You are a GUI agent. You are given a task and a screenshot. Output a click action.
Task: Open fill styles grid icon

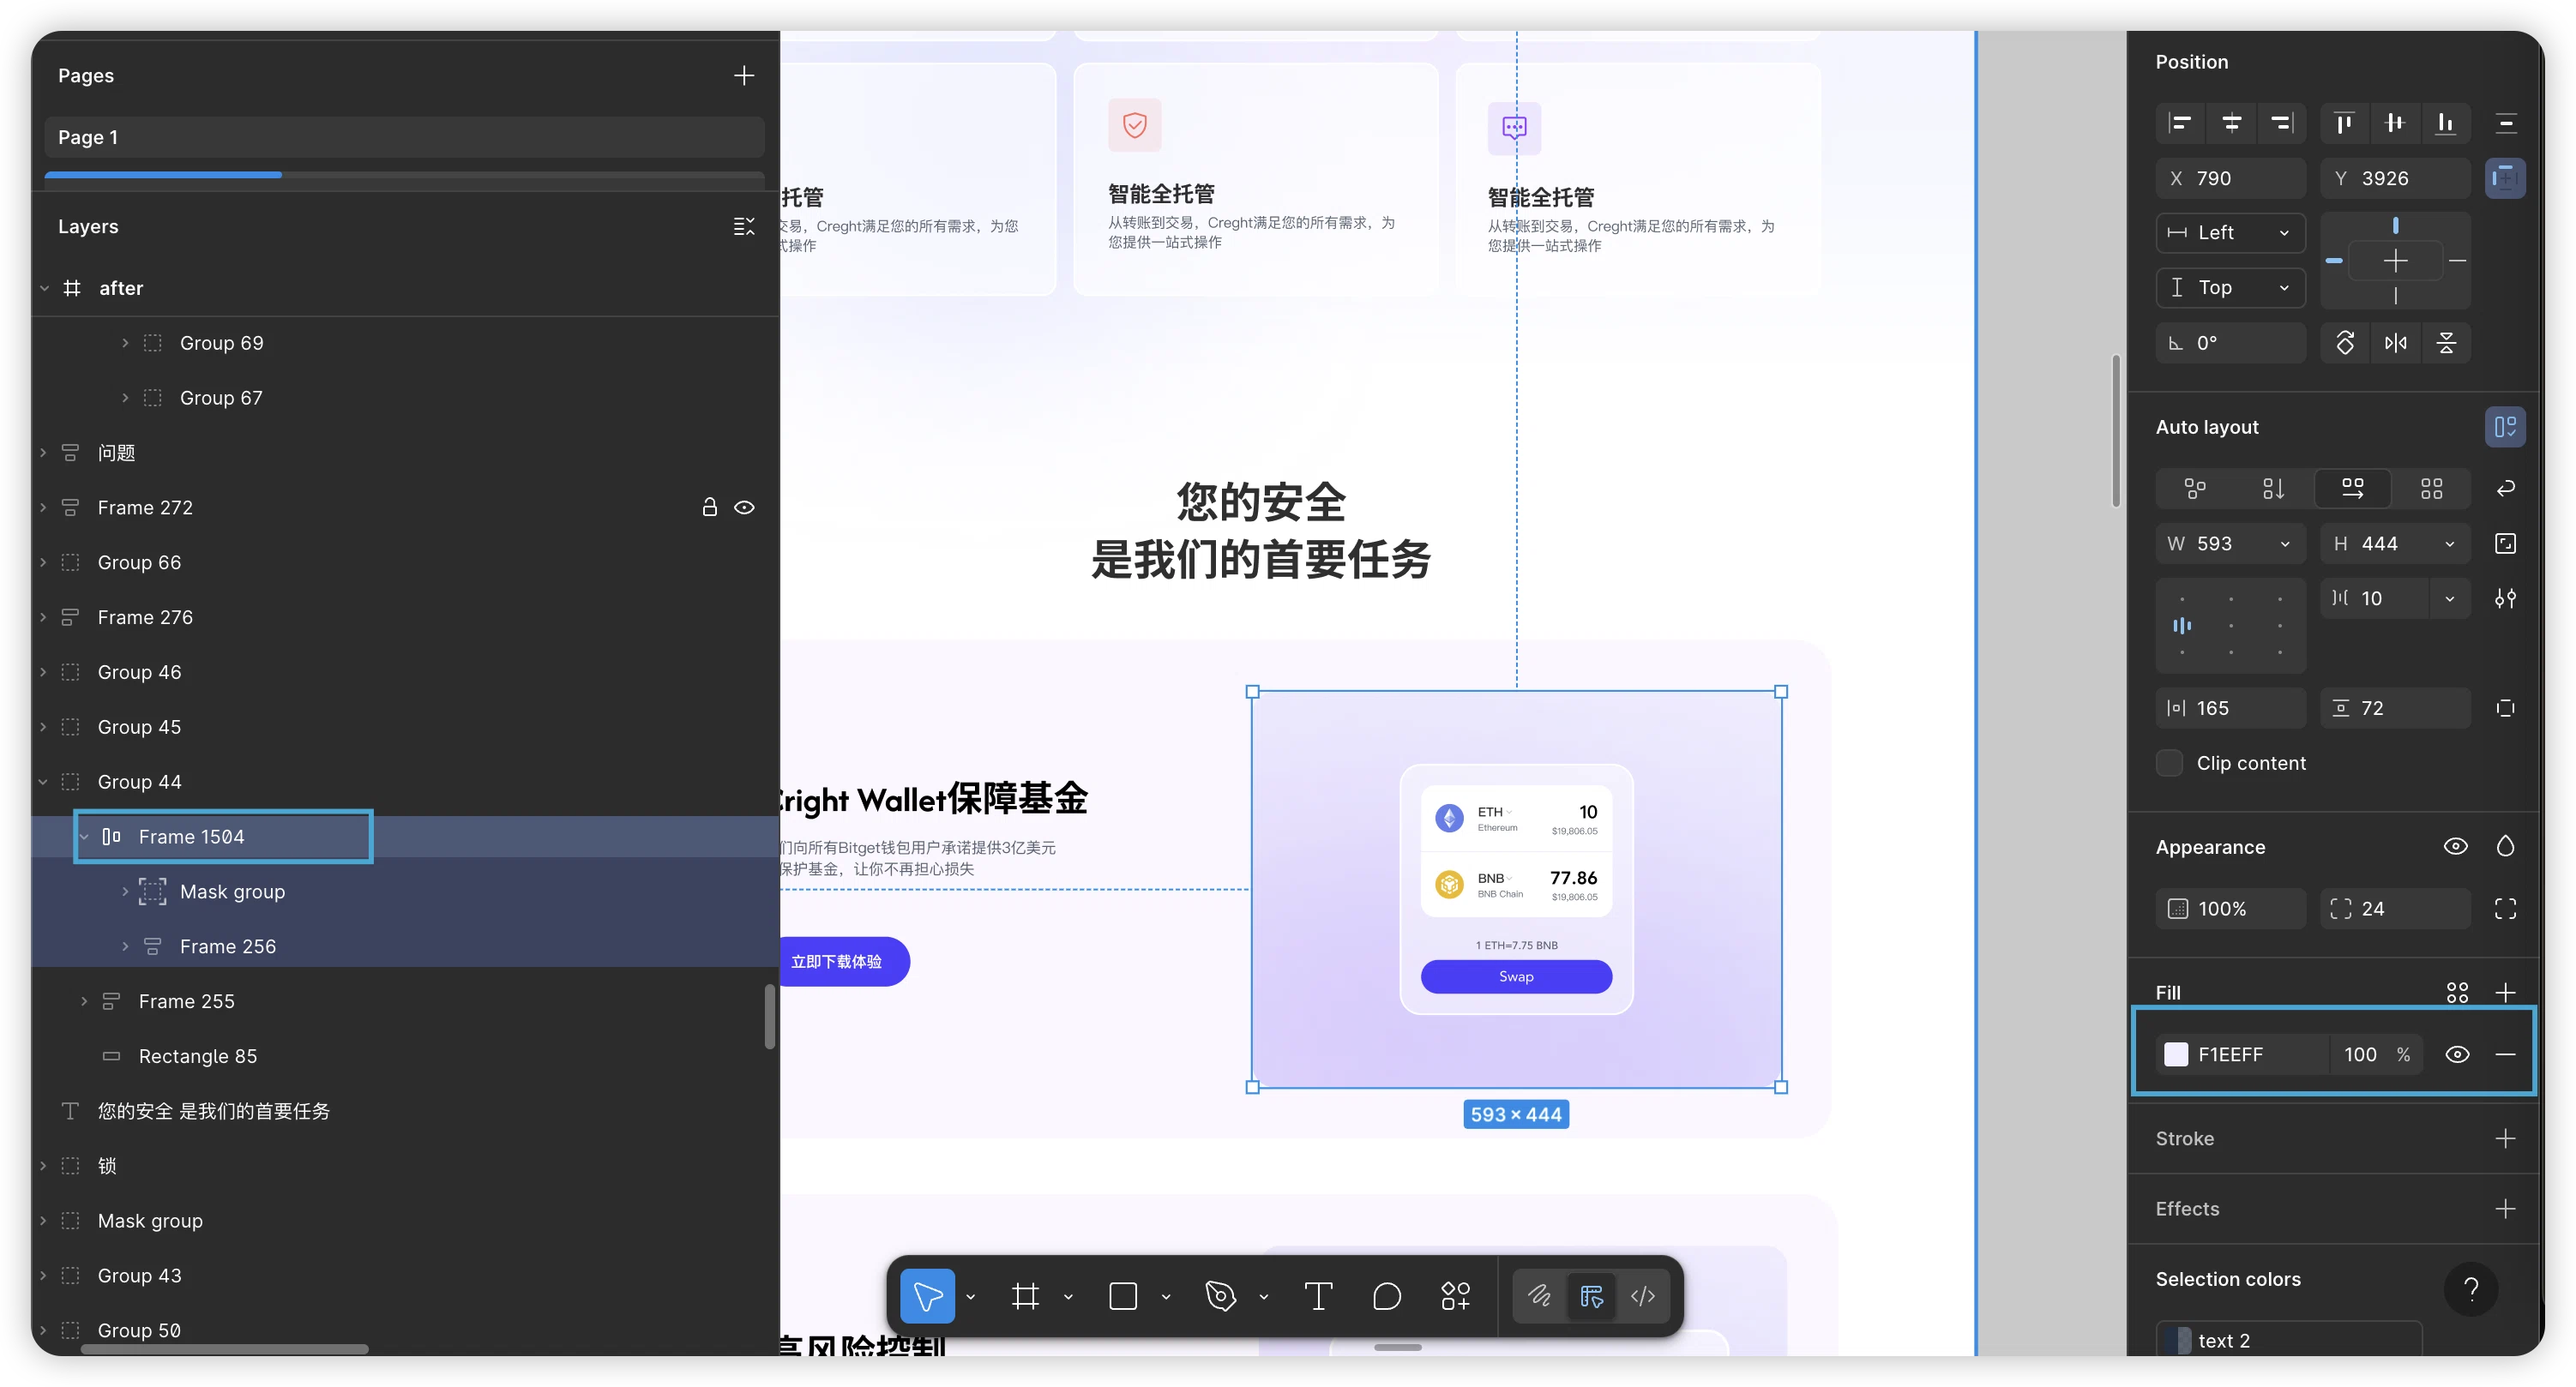pyautogui.click(x=2457, y=992)
